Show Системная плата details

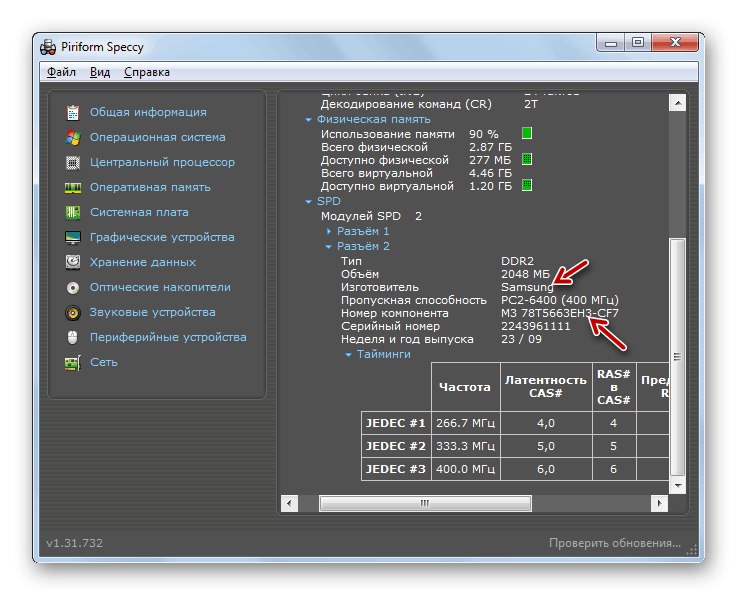(x=139, y=212)
